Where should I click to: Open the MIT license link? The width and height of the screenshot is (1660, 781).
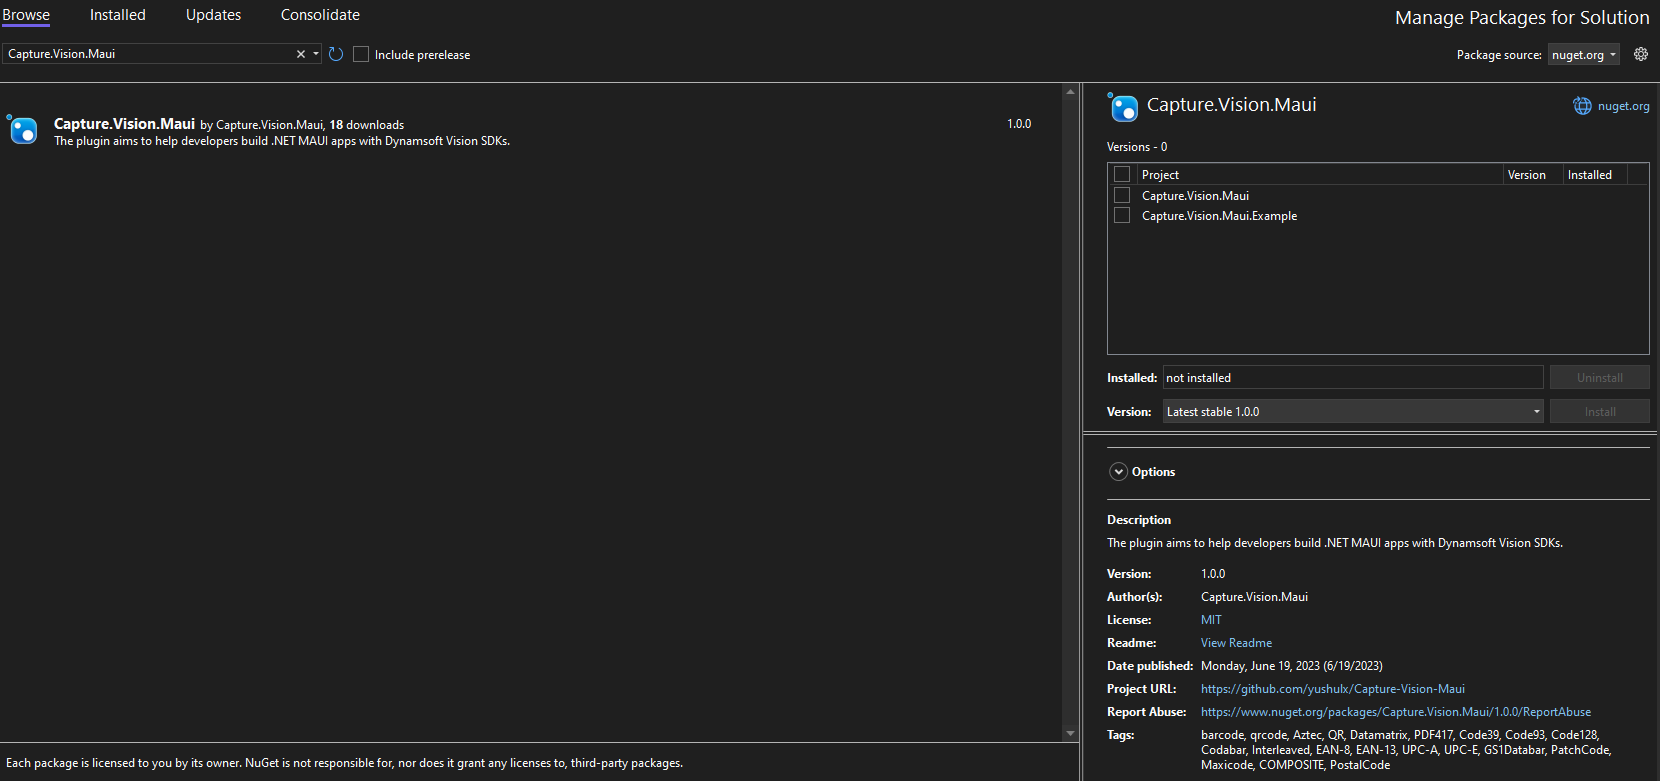pos(1211,620)
